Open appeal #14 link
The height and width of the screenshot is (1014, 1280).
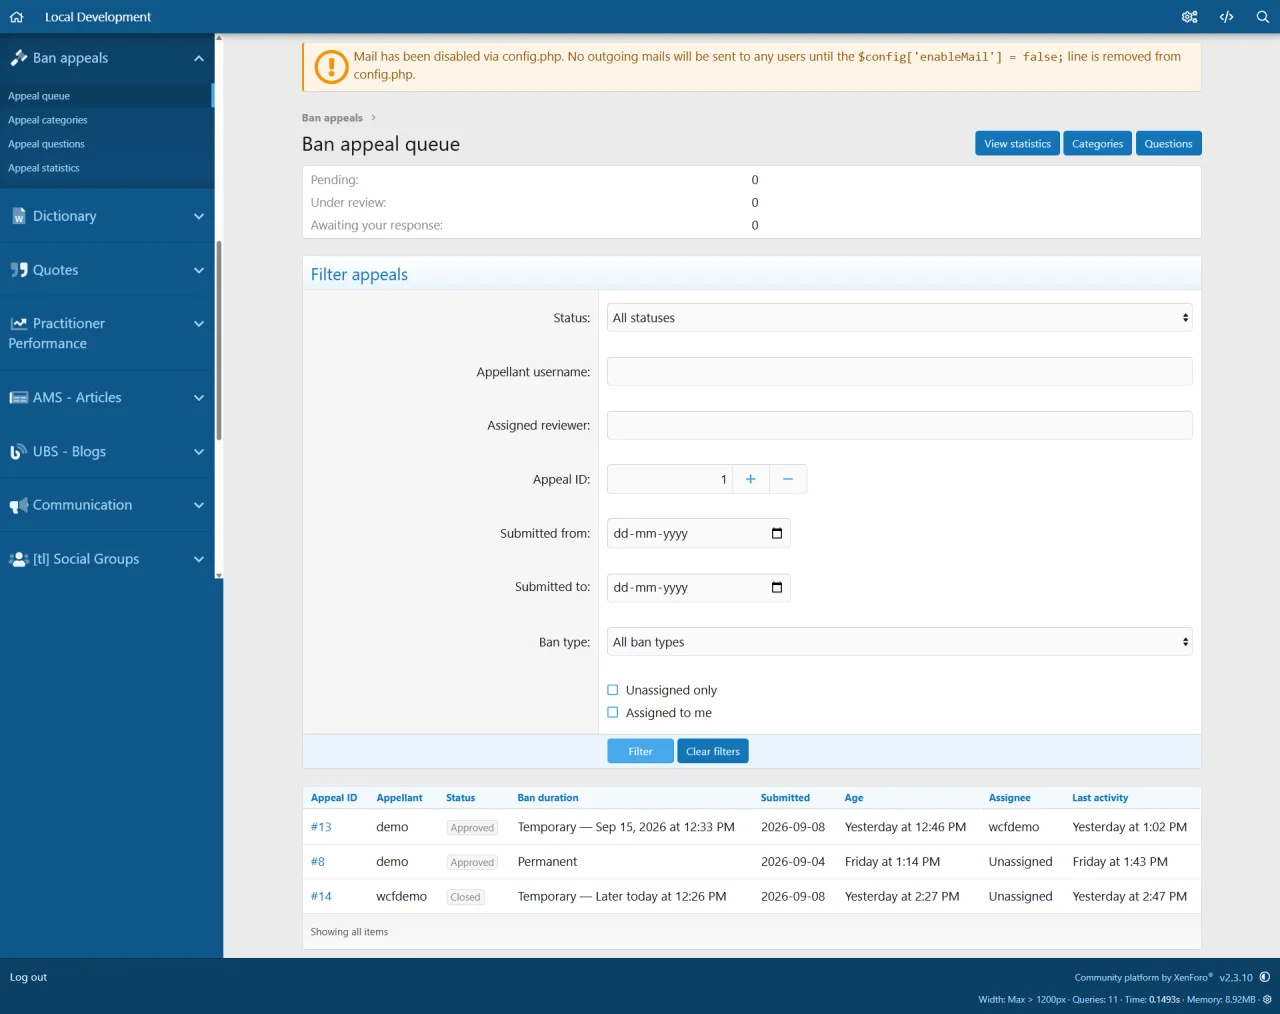(321, 897)
